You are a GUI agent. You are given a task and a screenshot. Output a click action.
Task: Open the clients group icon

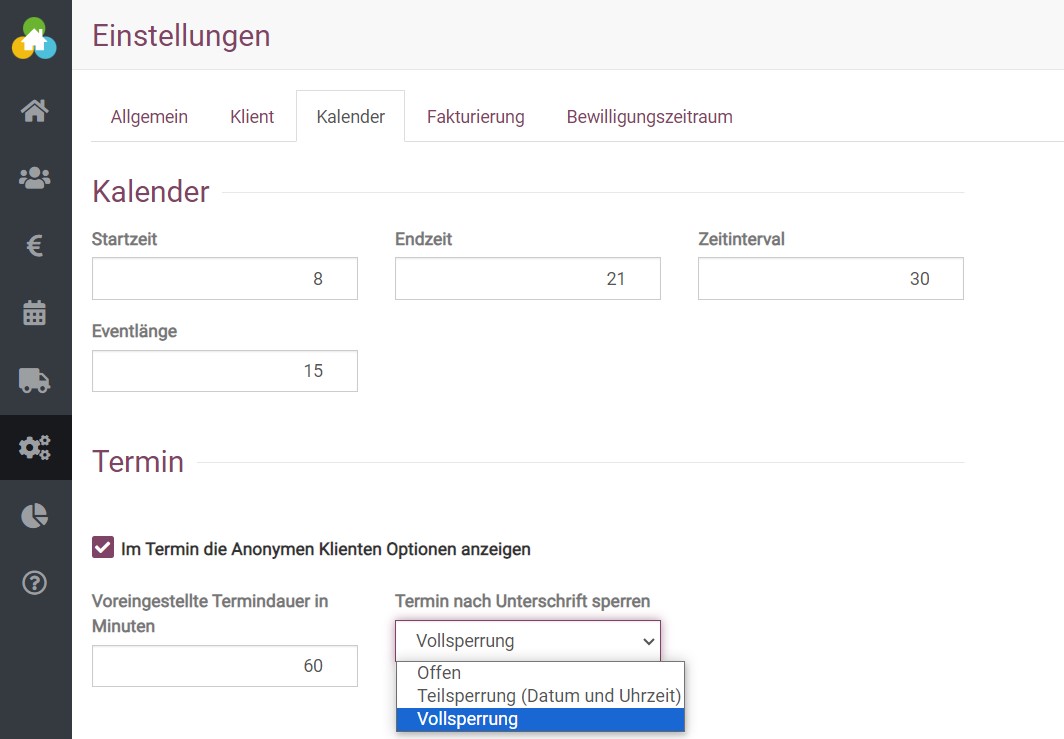tap(35, 178)
